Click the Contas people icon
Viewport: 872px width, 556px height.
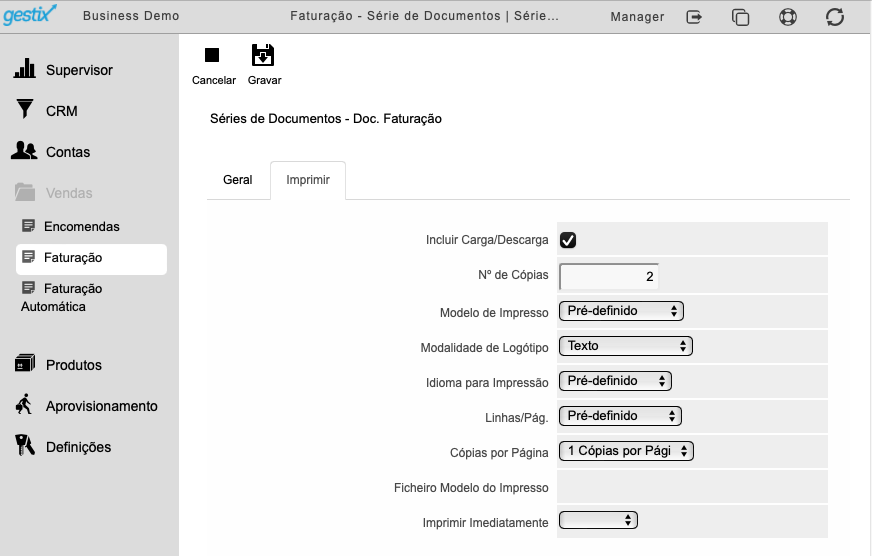pos(24,150)
